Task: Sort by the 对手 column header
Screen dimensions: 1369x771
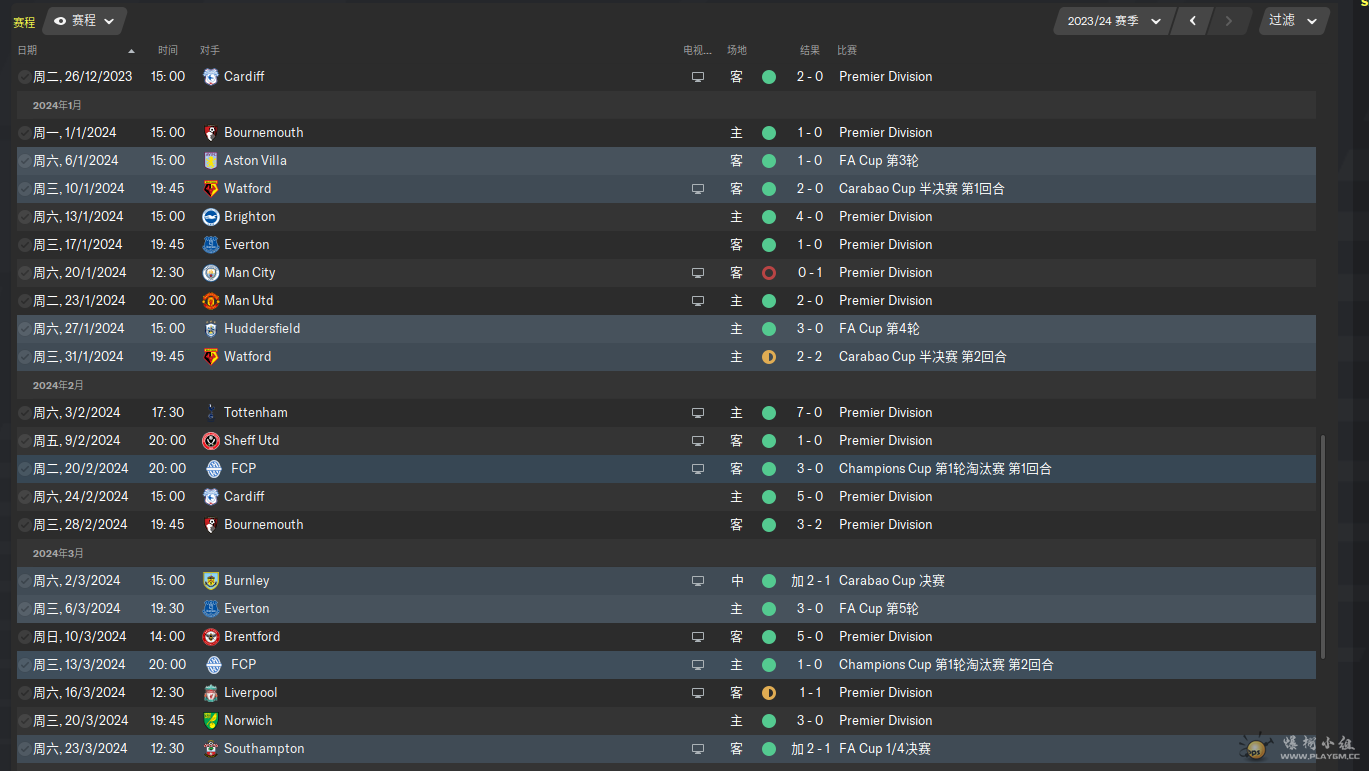Action: tap(210, 50)
